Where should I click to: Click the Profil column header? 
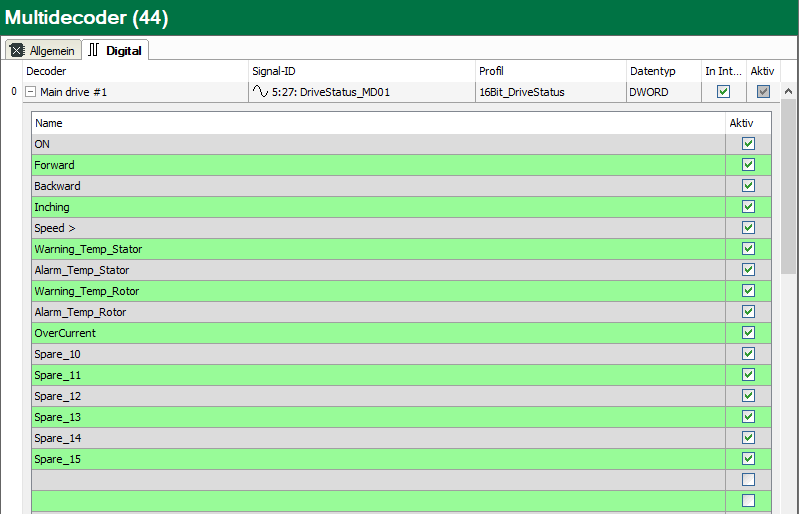pyautogui.click(x=551, y=71)
